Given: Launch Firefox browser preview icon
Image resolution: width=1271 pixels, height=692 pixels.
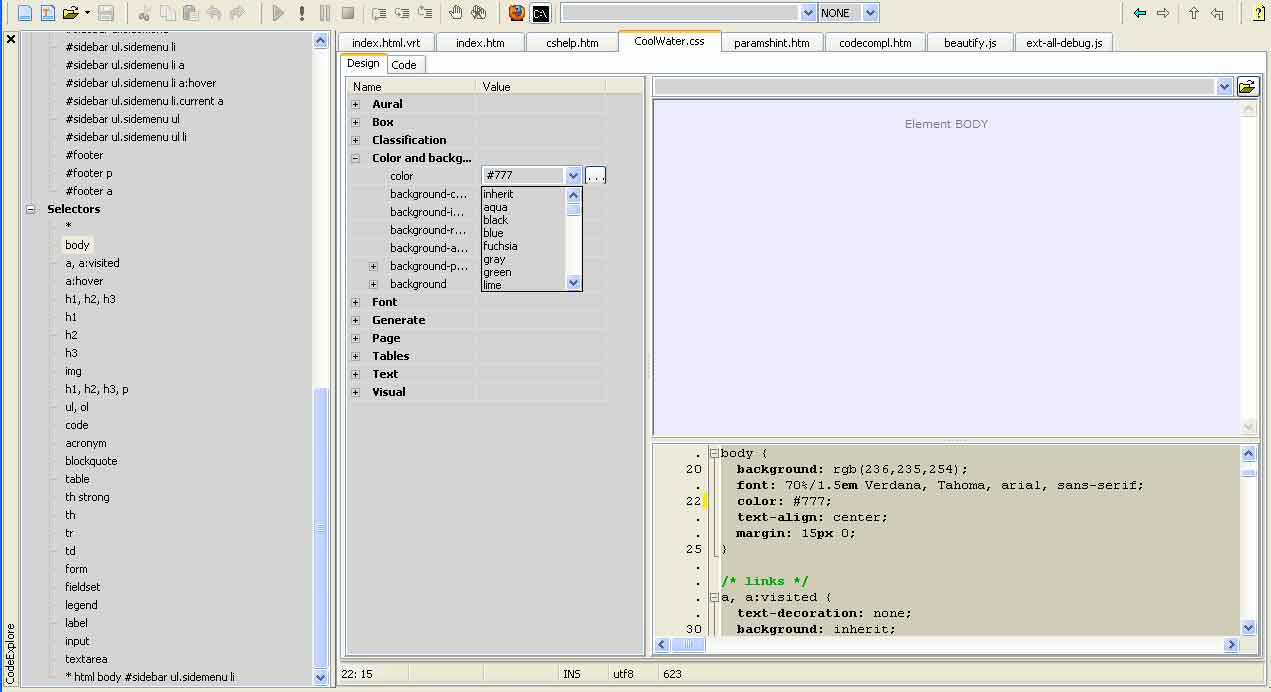Looking at the screenshot, I should tap(516, 13).
